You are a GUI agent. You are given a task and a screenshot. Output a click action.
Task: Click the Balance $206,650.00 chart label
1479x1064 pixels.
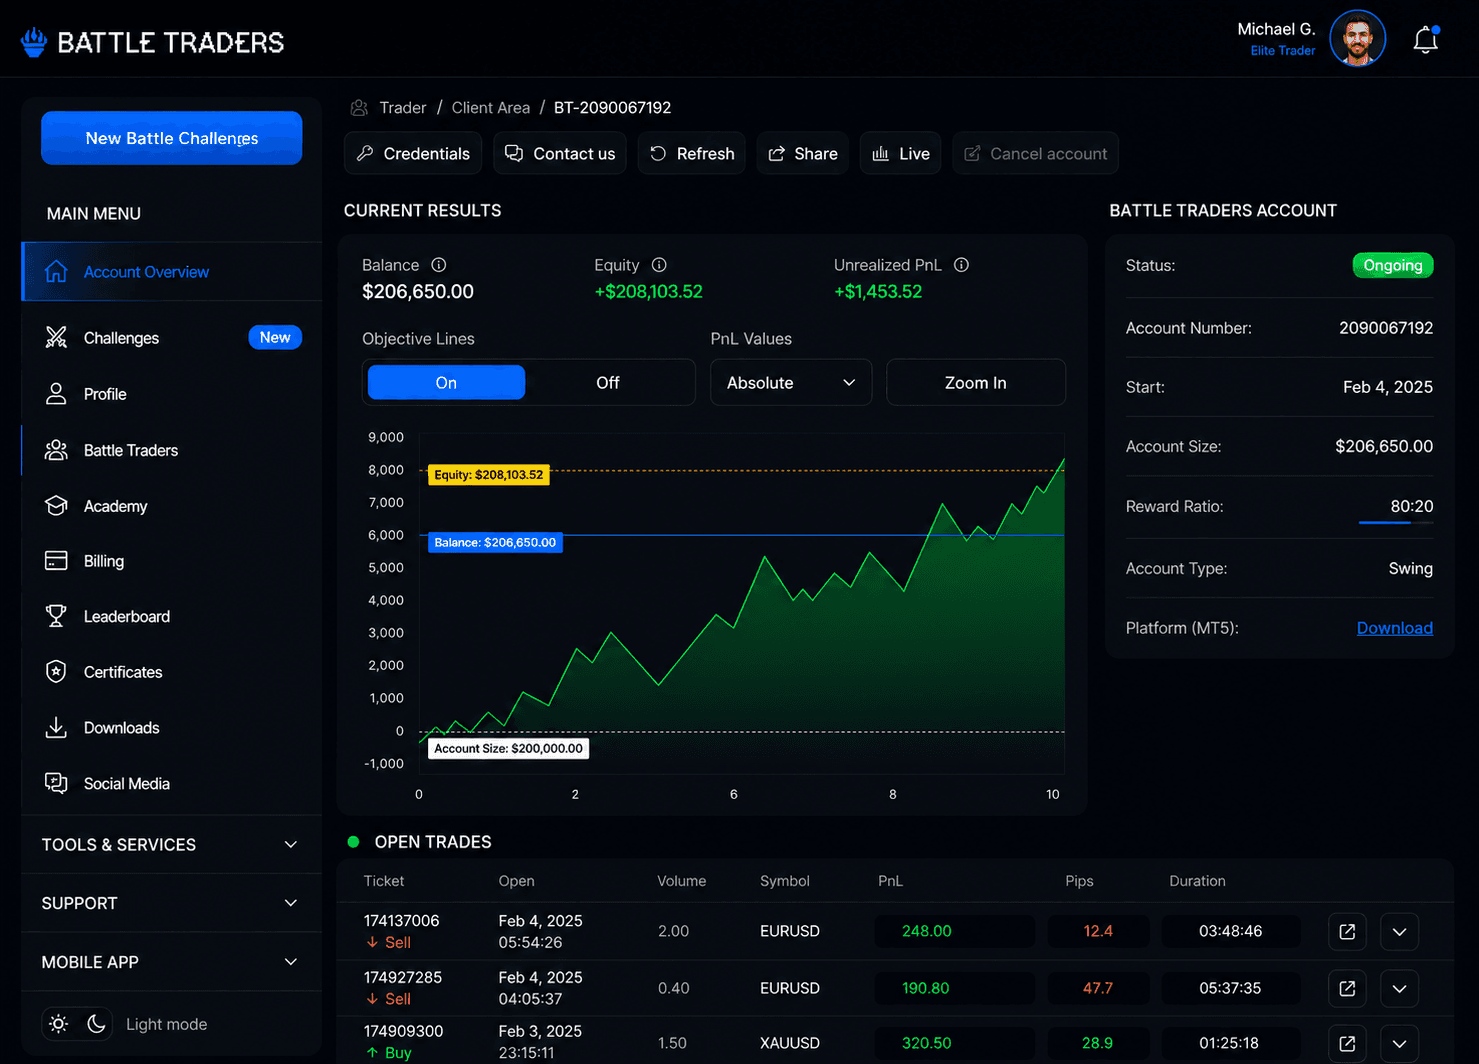495,543
